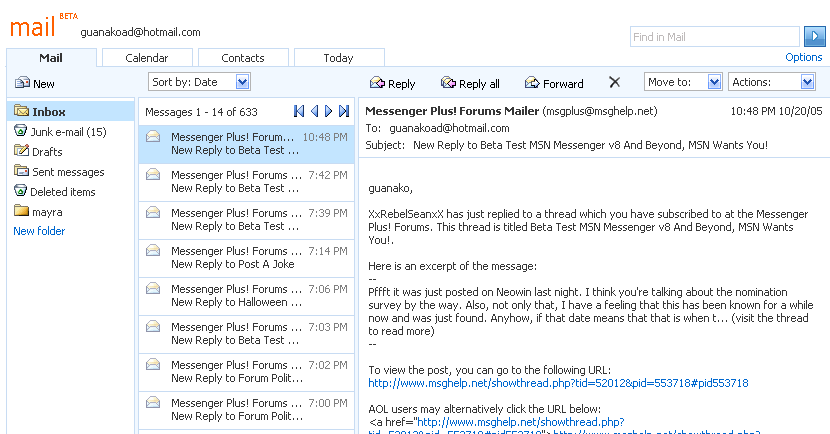Click envelope icon of 10:48 PM message
Image resolution: width=830 pixels, height=434 pixels.
(153, 137)
